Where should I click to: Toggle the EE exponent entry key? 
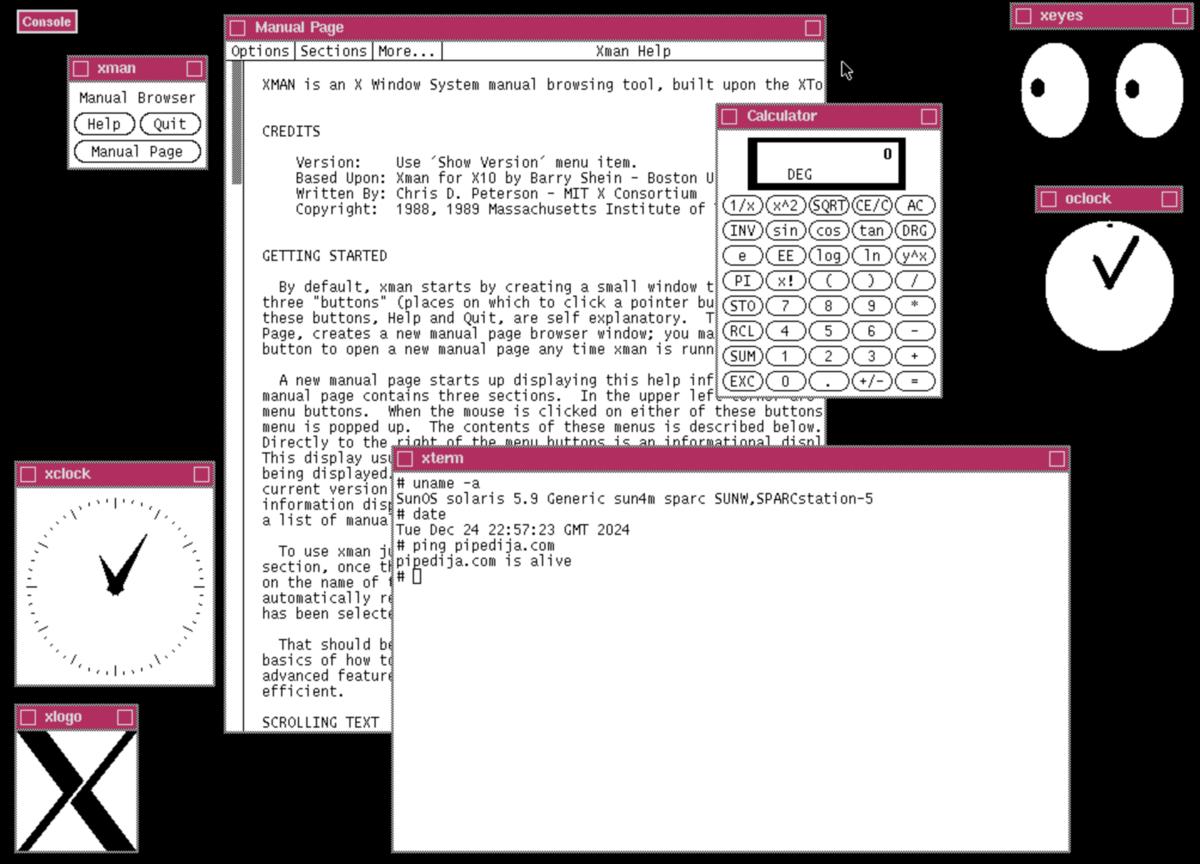(x=785, y=256)
